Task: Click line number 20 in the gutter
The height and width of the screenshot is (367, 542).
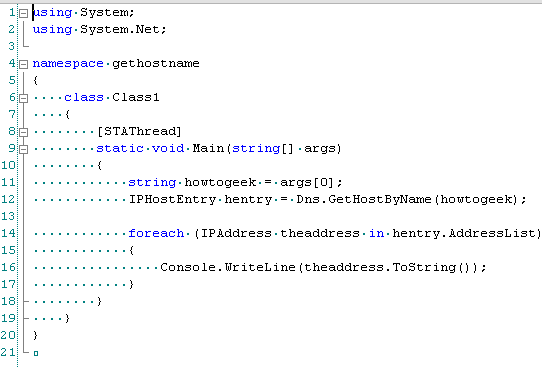Action: (8, 335)
